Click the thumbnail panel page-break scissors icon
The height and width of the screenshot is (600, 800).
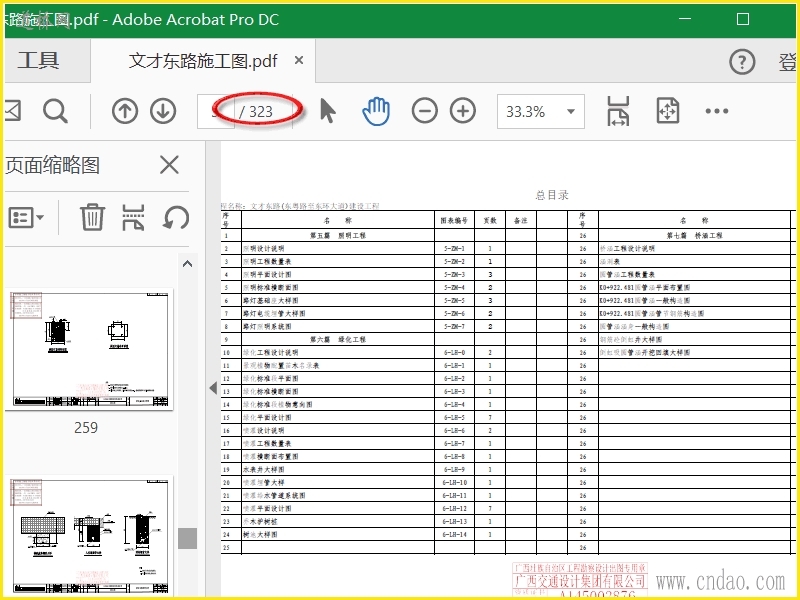click(x=133, y=217)
